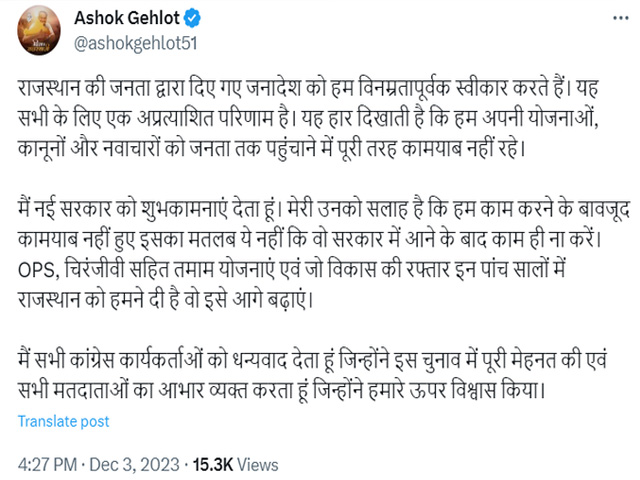The image size is (640, 480).
Task: Open the three-dot more options menu
Action: 621,18
